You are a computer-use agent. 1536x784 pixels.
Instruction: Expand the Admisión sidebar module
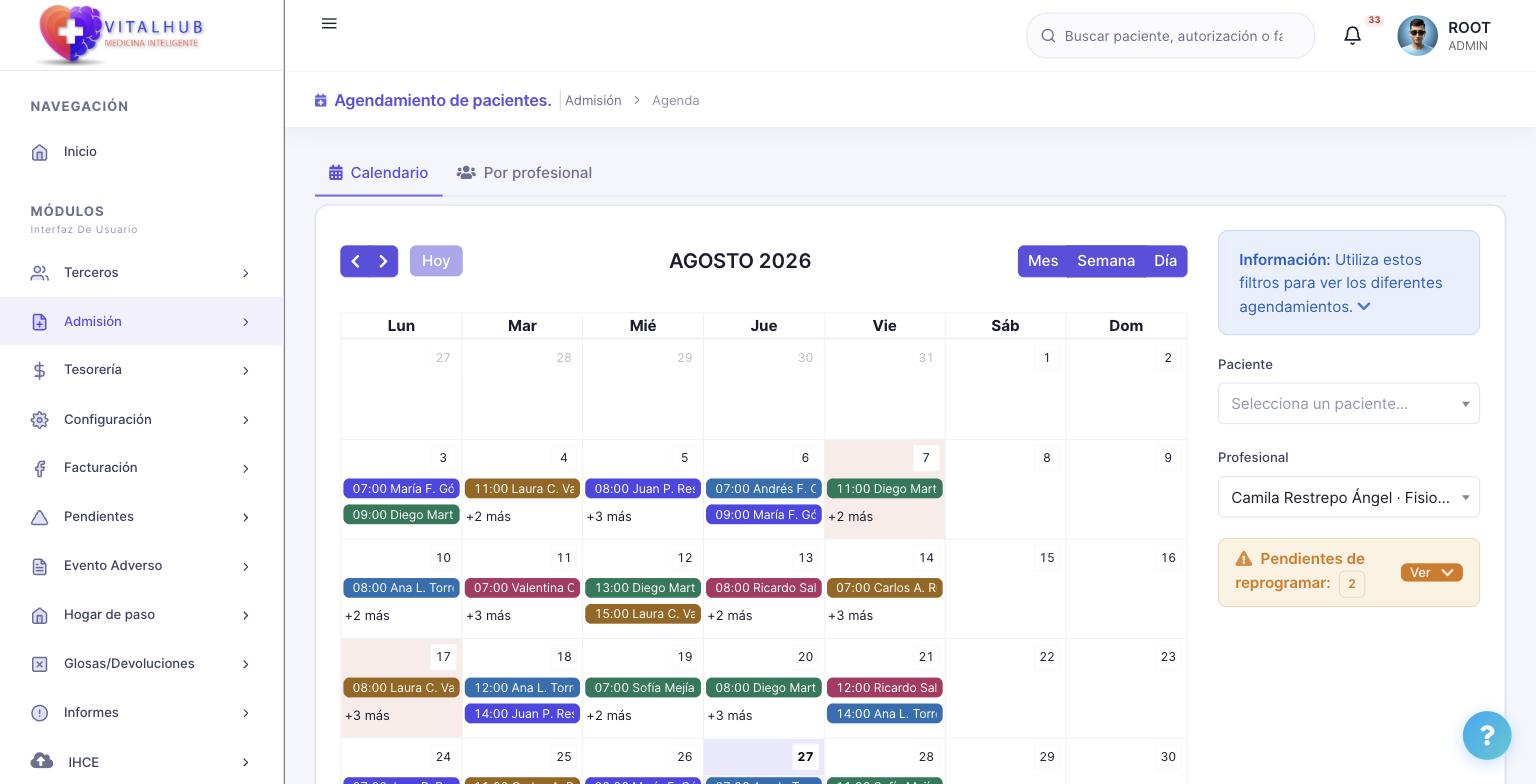click(x=141, y=321)
